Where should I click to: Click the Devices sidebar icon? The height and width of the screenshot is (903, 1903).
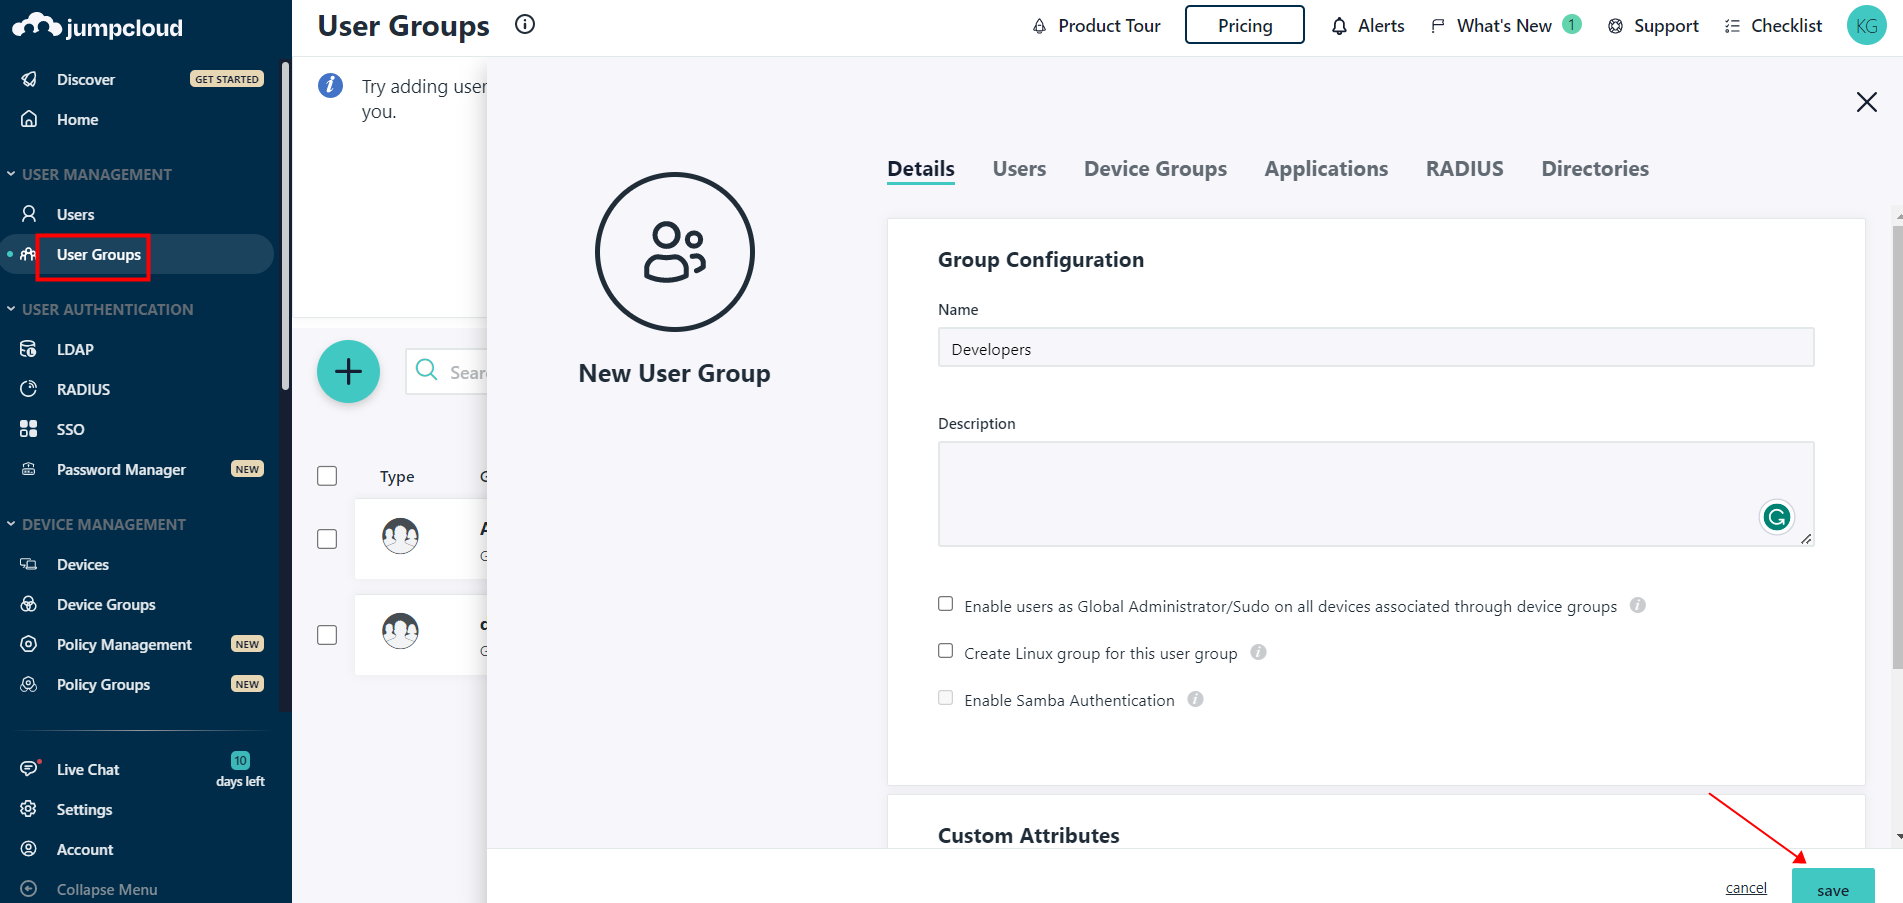(x=29, y=564)
